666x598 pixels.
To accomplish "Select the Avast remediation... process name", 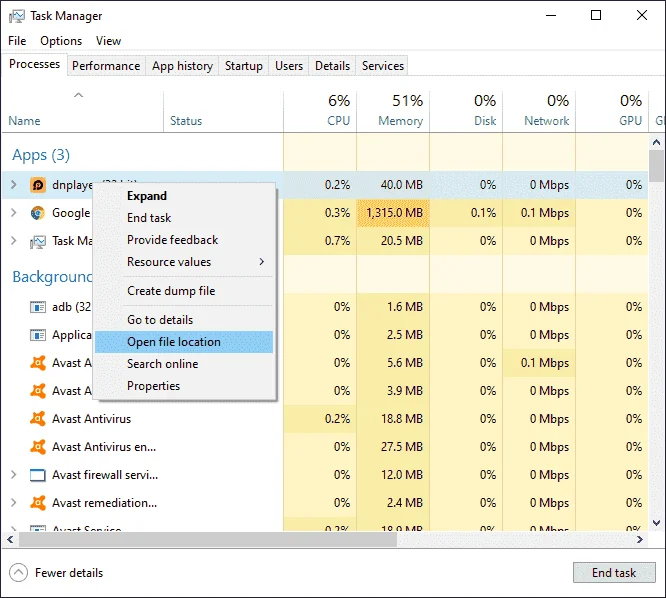I will [104, 503].
